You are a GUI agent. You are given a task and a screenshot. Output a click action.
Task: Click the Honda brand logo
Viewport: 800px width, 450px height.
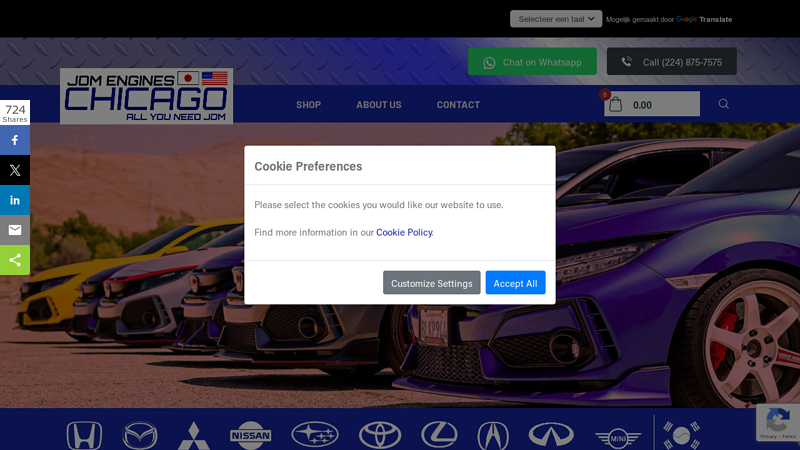(84, 435)
